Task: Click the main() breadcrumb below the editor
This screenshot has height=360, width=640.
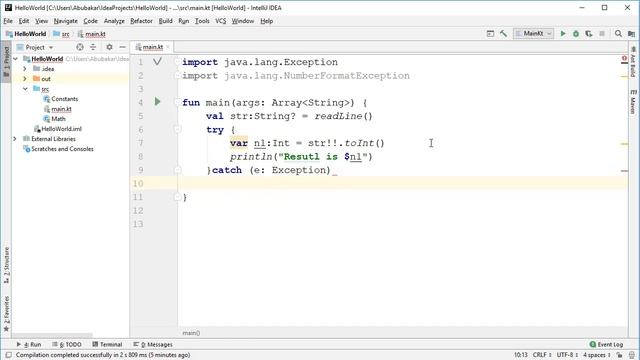Action: 191,333
